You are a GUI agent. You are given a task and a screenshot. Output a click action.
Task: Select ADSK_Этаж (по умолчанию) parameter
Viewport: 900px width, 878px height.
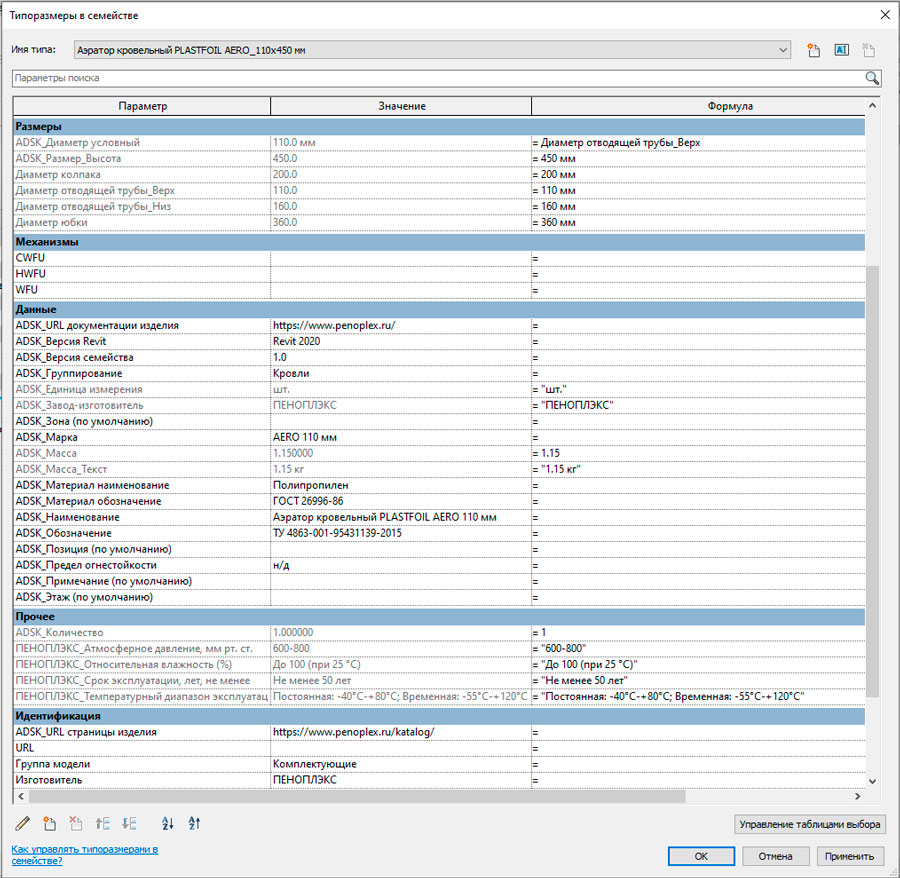point(142,597)
